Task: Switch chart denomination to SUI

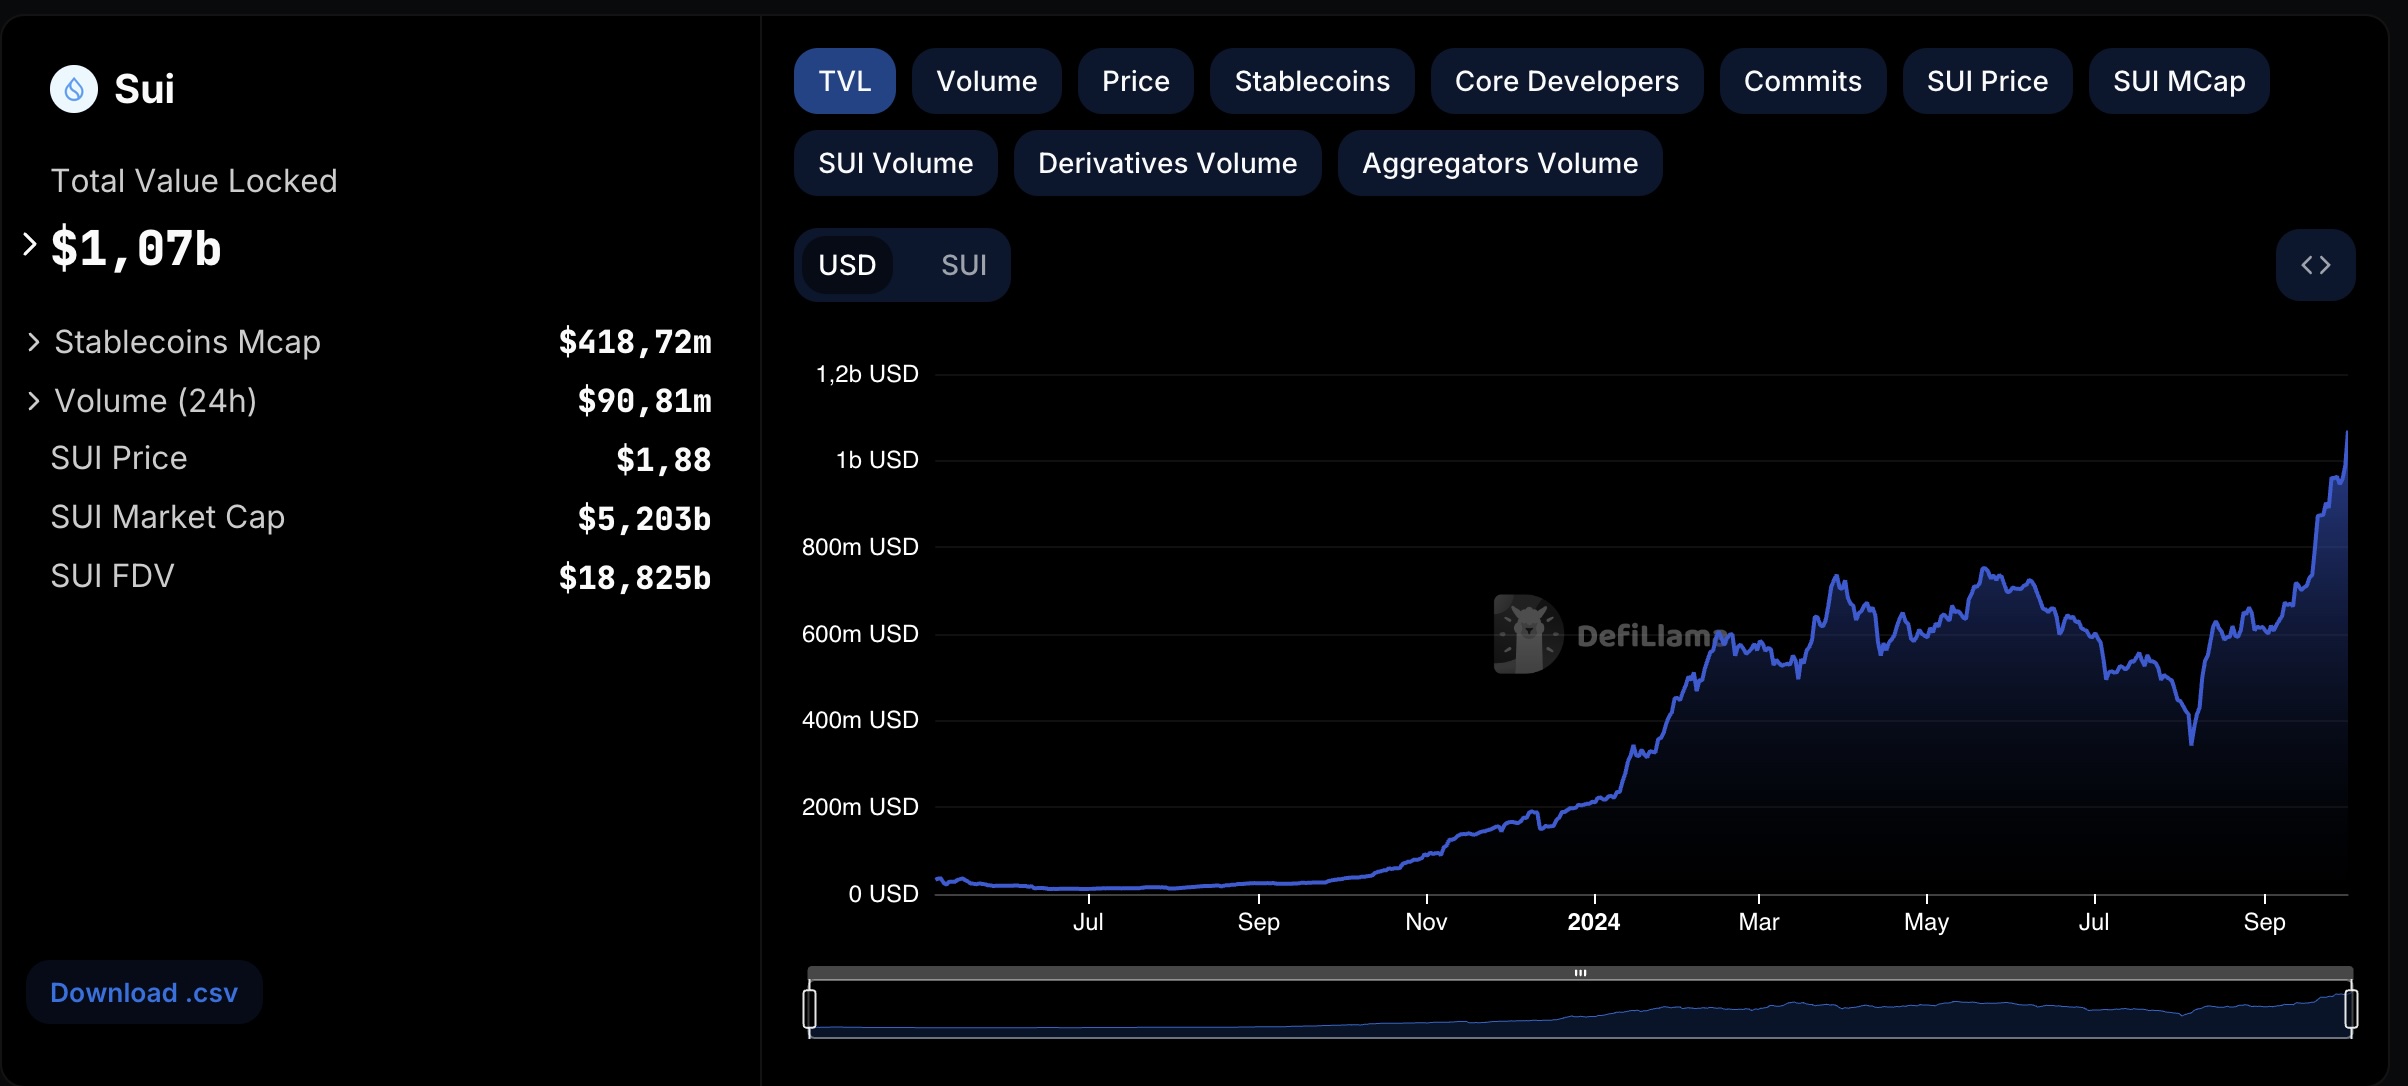Action: (x=964, y=265)
